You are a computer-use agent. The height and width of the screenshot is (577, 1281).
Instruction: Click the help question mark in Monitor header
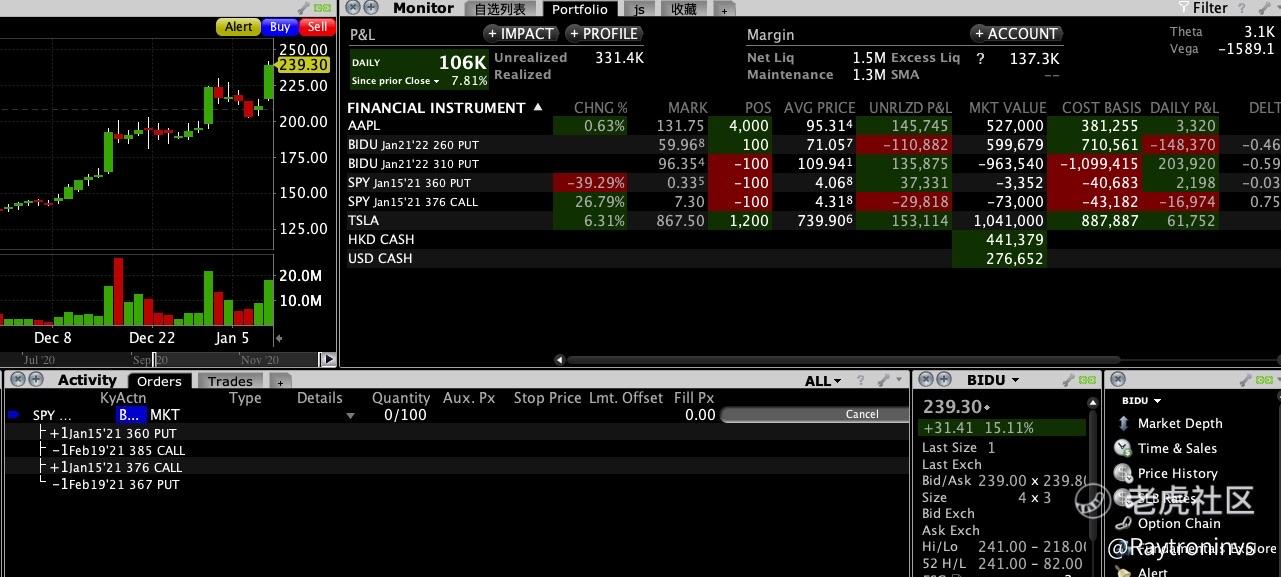coord(1240,8)
